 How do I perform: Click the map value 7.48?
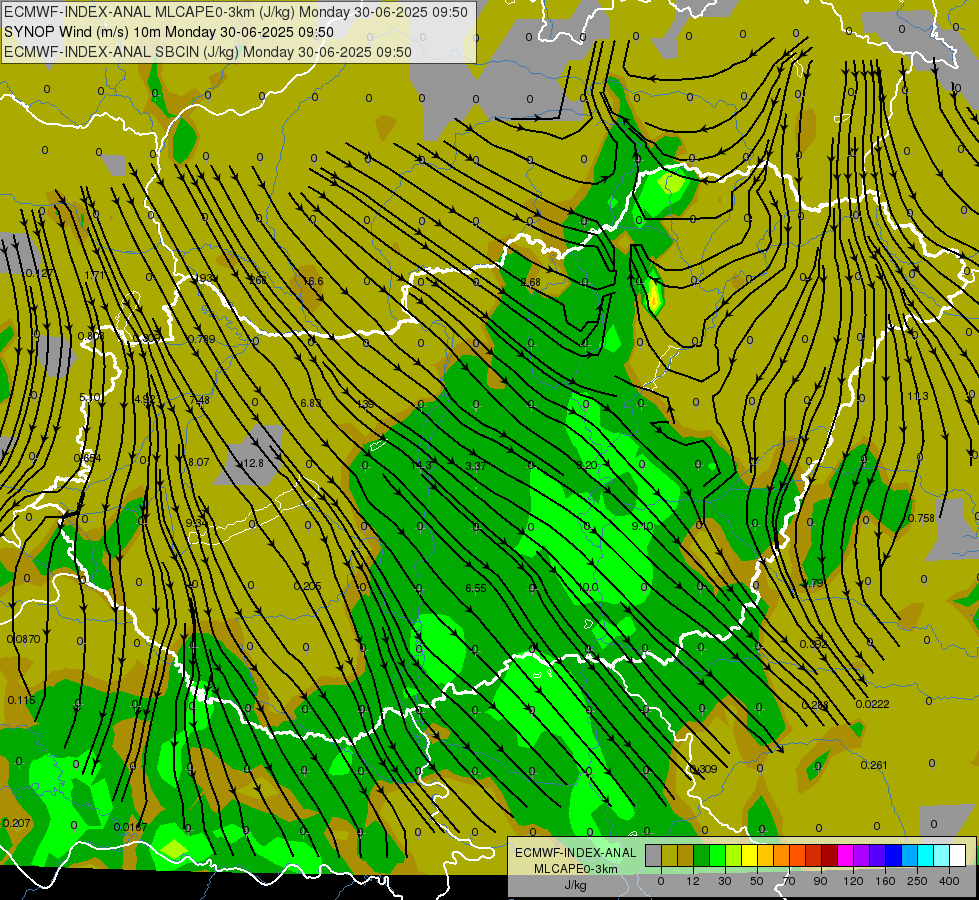pos(199,400)
